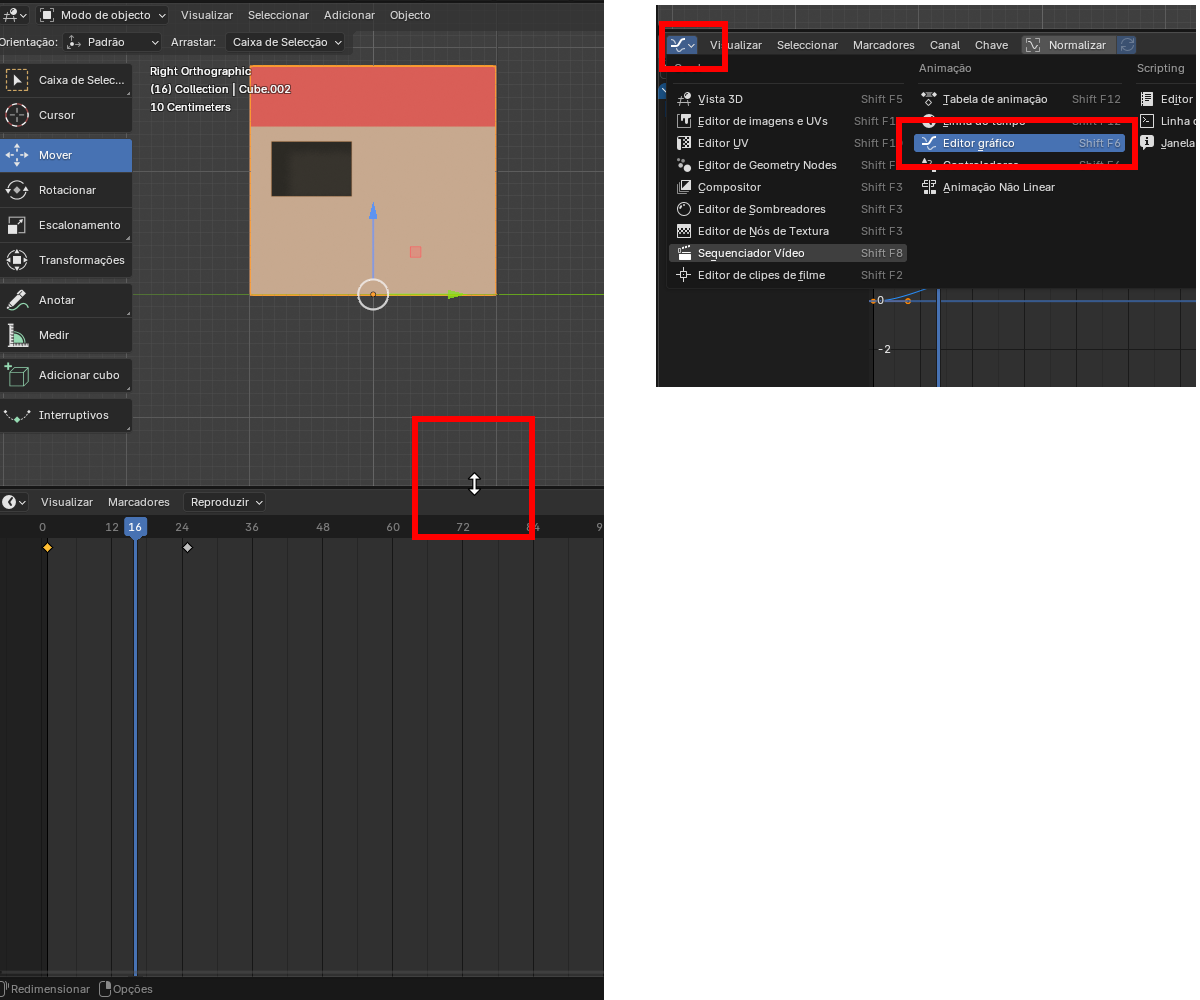
Task: Select the Interruptivos tool
Action: tap(66, 415)
